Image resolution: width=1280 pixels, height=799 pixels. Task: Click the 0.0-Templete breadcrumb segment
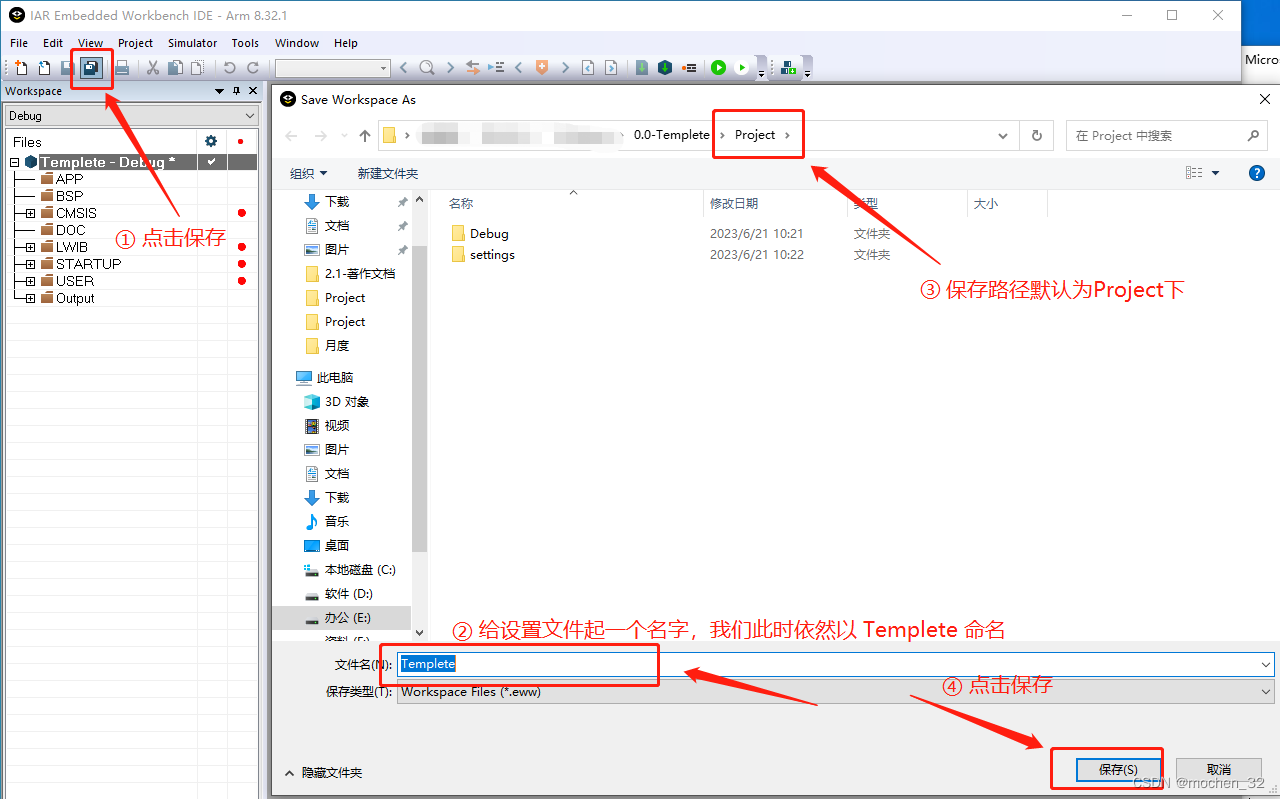pos(671,135)
